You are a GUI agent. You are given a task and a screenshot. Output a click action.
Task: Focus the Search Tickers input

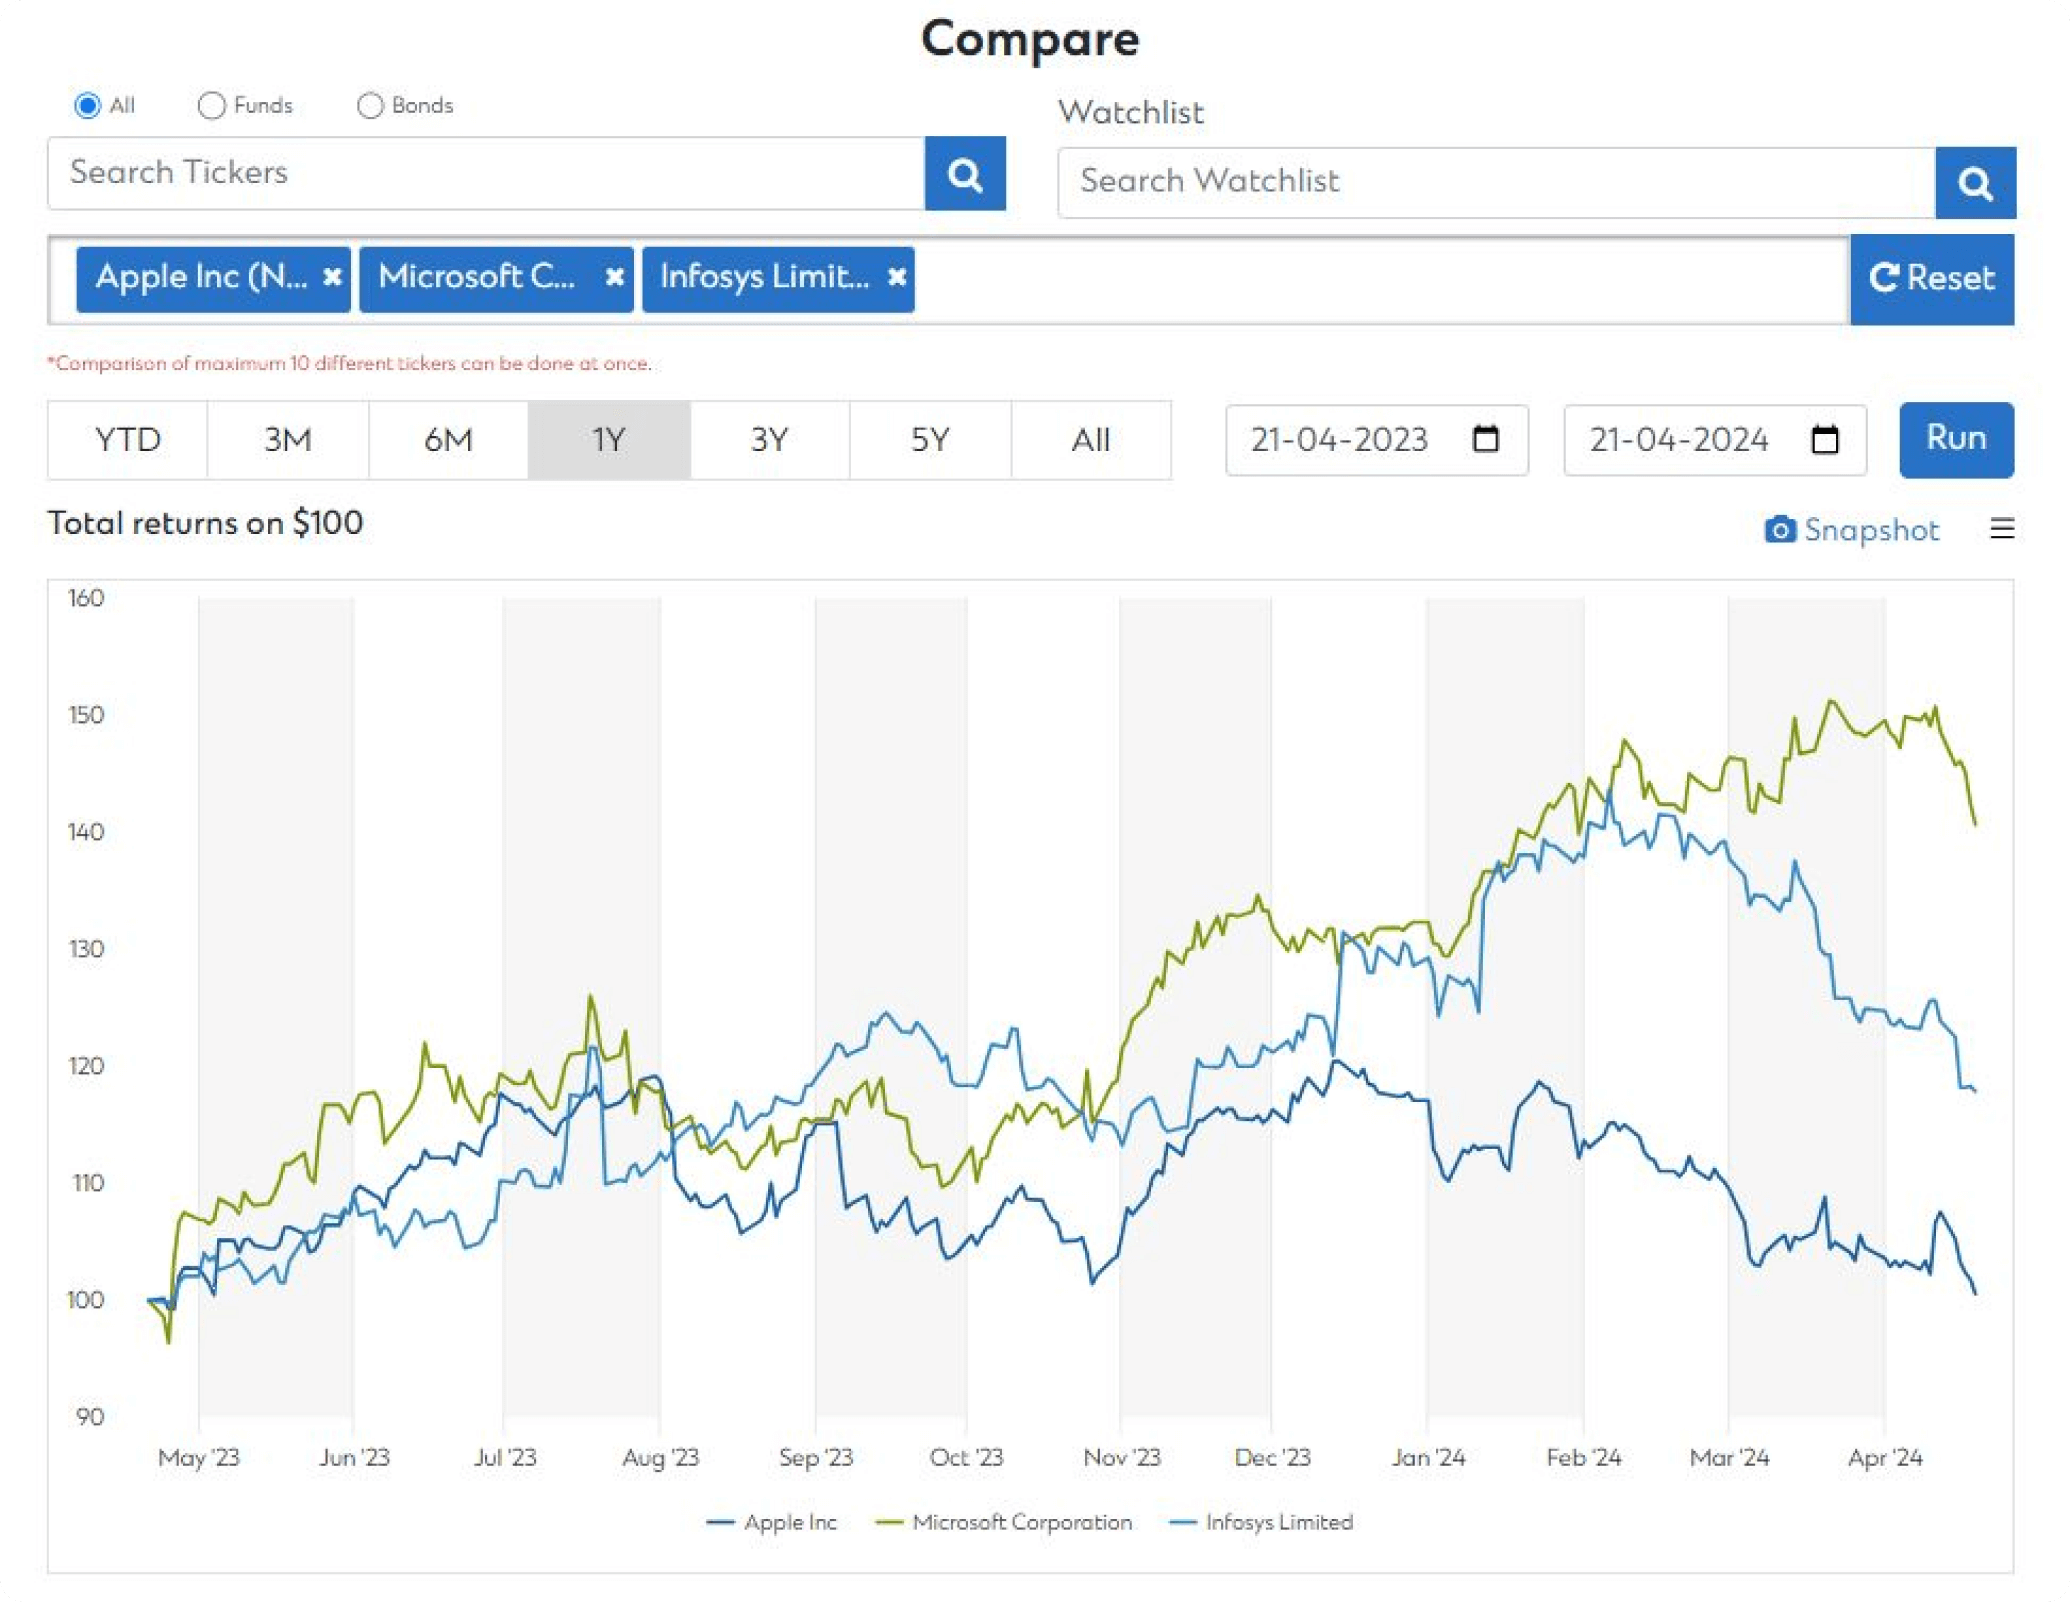(x=486, y=174)
